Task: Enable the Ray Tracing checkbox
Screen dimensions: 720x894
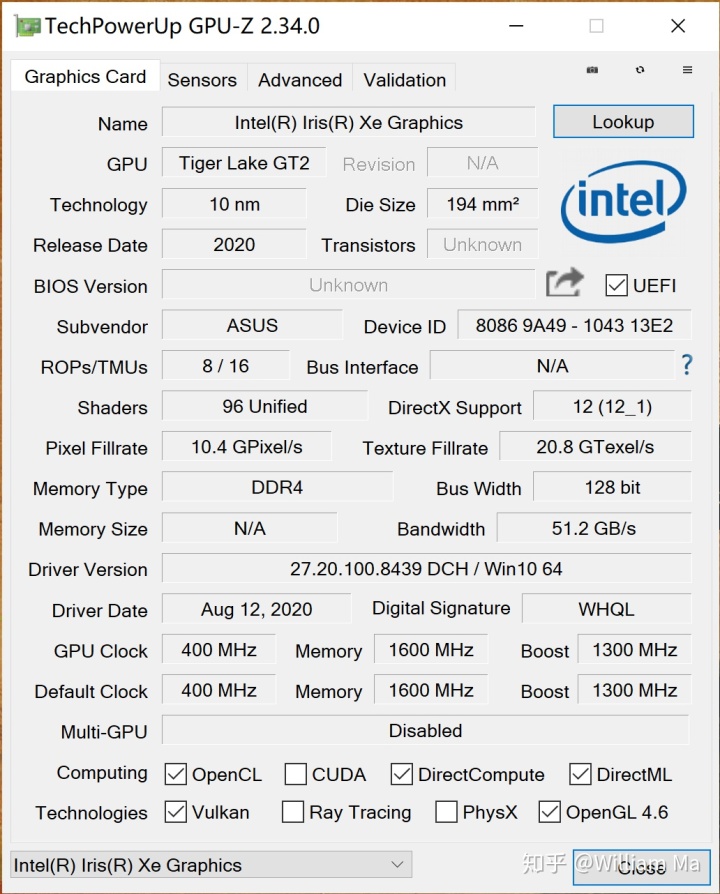Action: pyautogui.click(x=293, y=812)
